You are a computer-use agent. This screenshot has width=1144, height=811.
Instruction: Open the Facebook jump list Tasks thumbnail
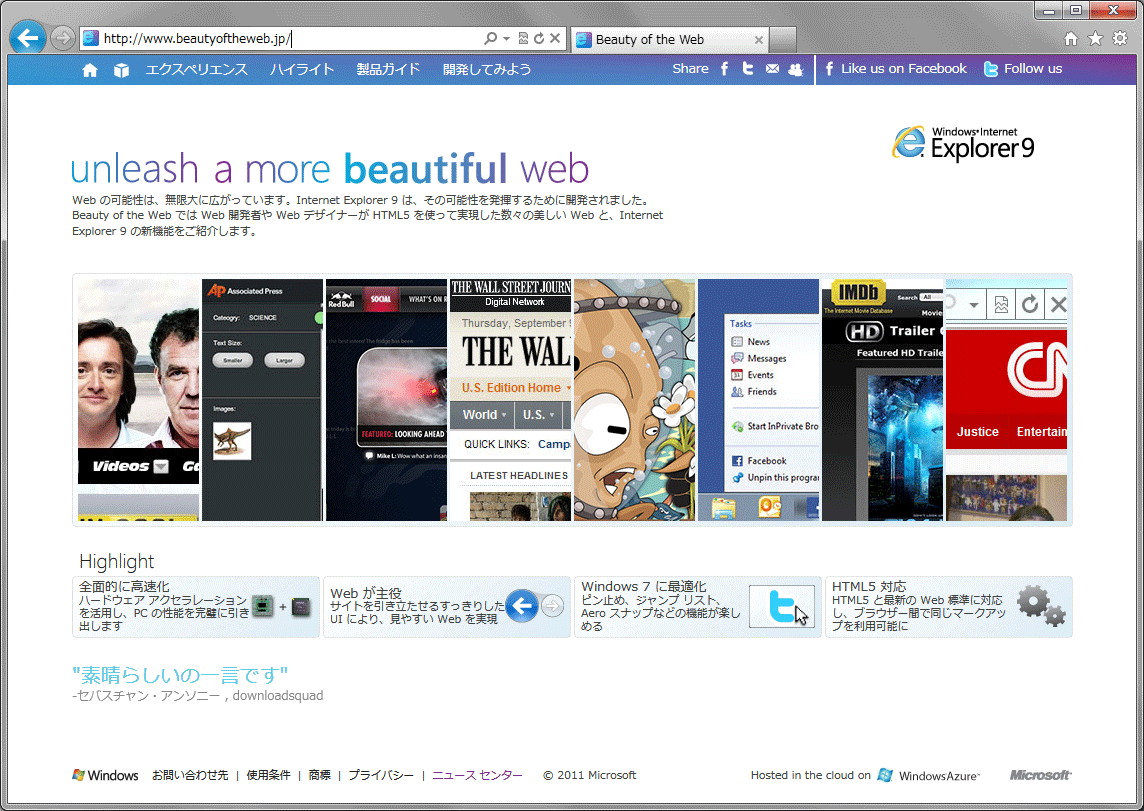759,400
